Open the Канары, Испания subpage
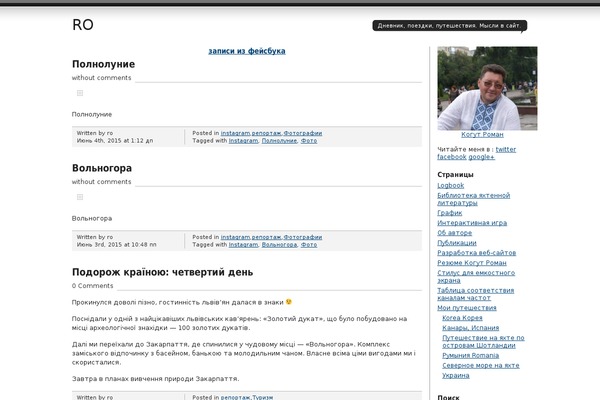The image size is (600, 400). coord(471,328)
